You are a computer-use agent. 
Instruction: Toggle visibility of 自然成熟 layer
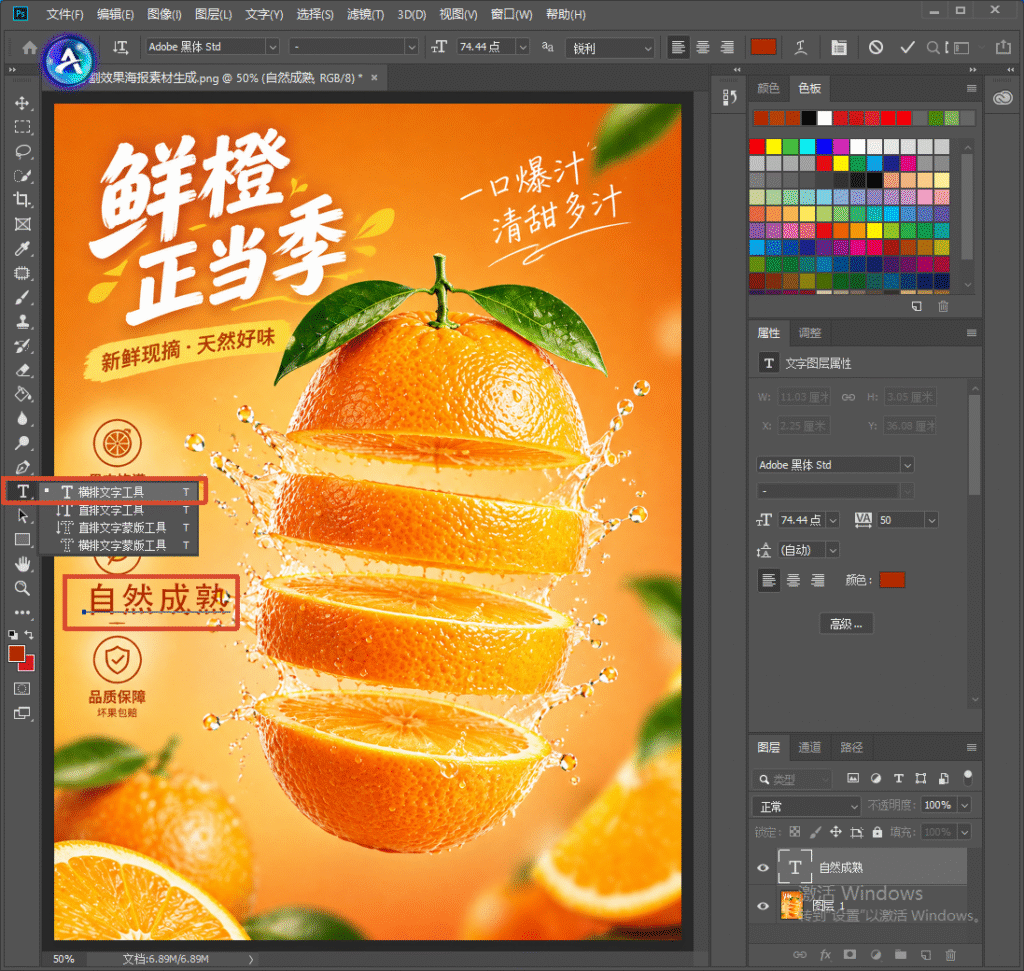point(763,868)
